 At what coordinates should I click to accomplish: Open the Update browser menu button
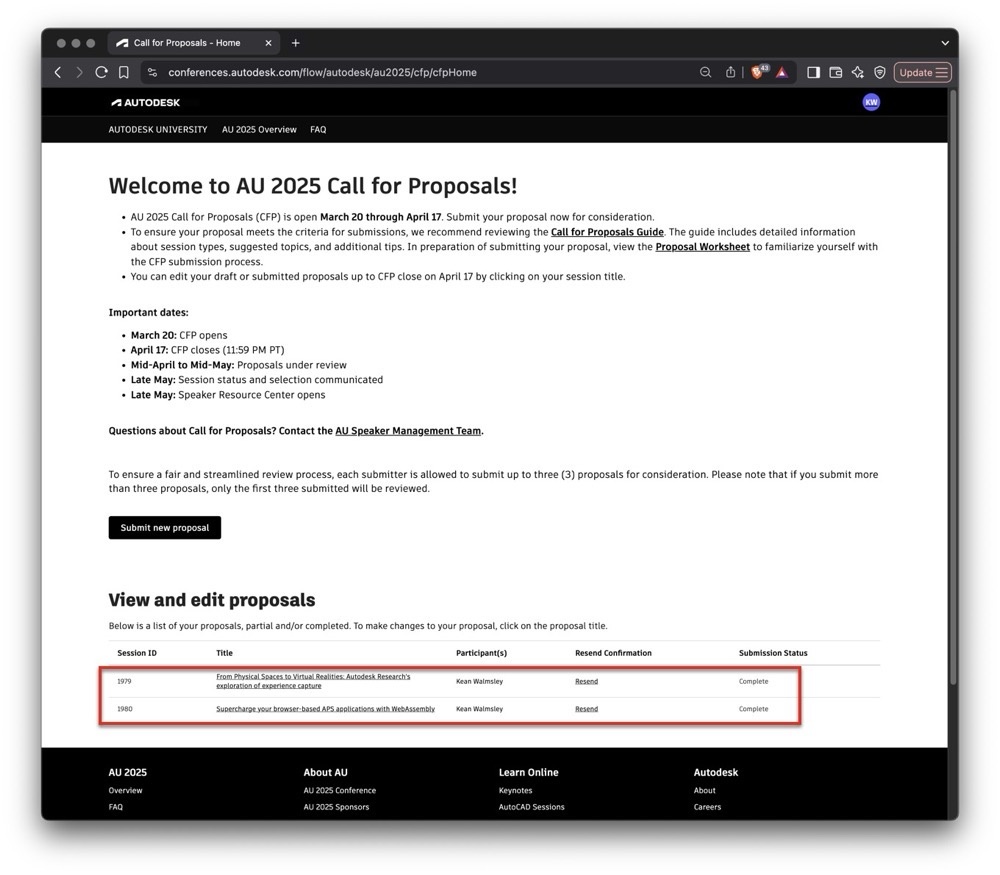point(922,72)
